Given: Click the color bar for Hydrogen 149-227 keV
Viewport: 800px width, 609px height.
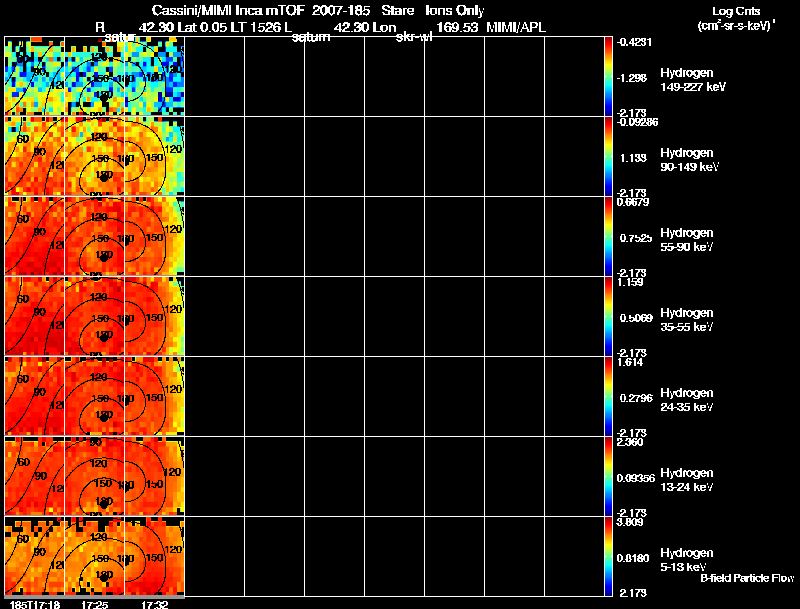Looking at the screenshot, I should [x=608, y=76].
